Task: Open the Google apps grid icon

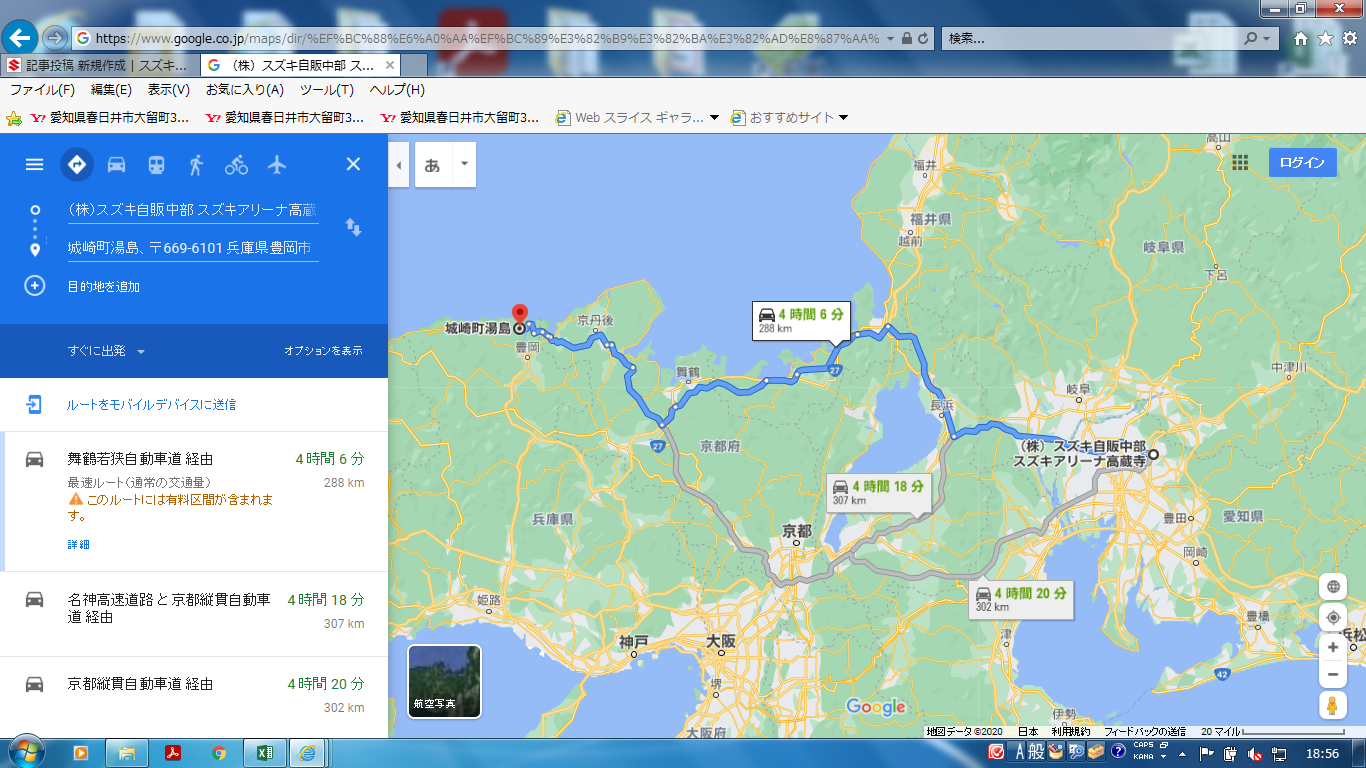Action: pos(1240,163)
